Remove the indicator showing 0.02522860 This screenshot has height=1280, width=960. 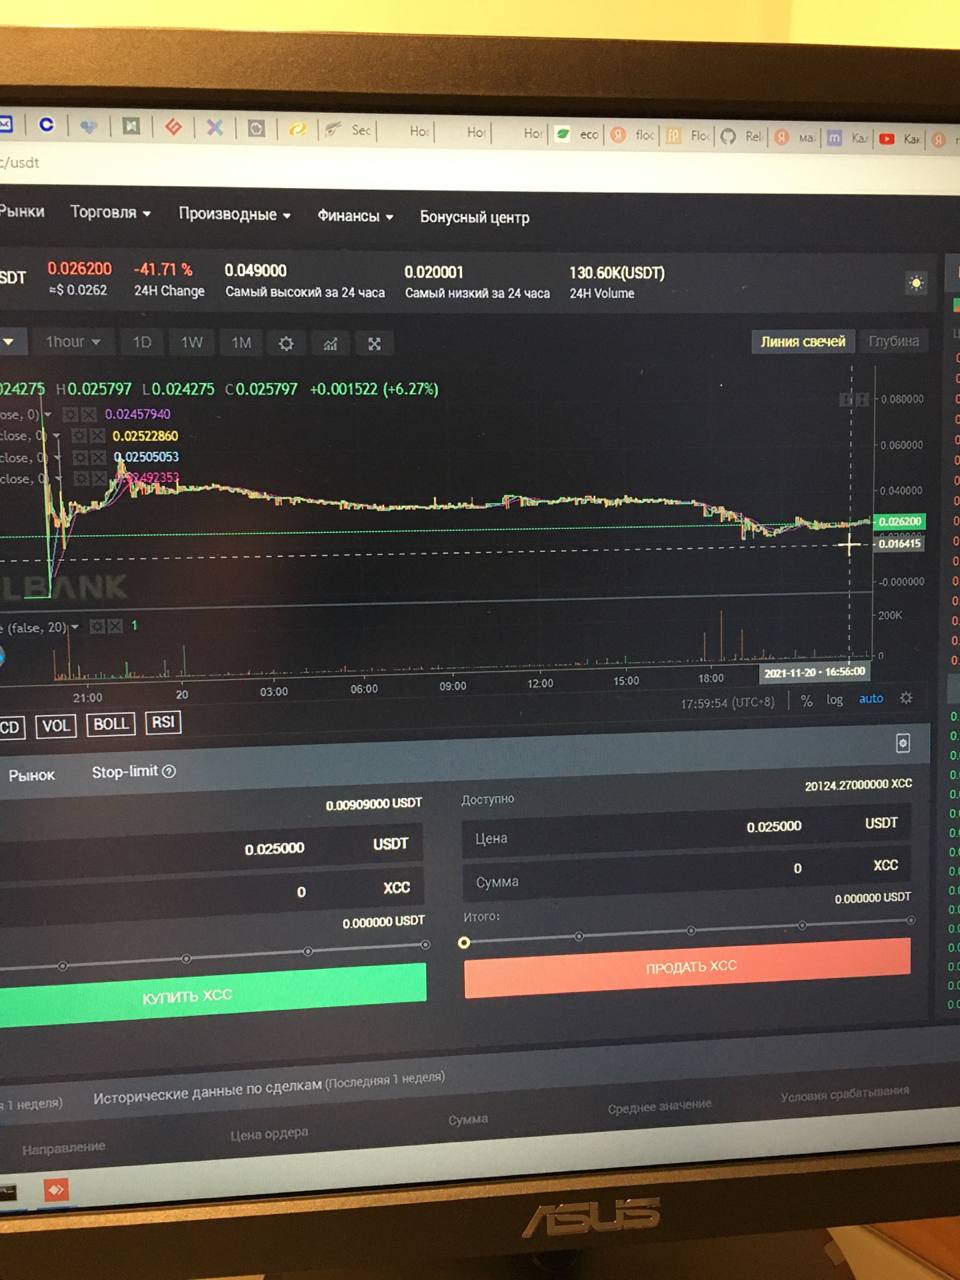97,436
